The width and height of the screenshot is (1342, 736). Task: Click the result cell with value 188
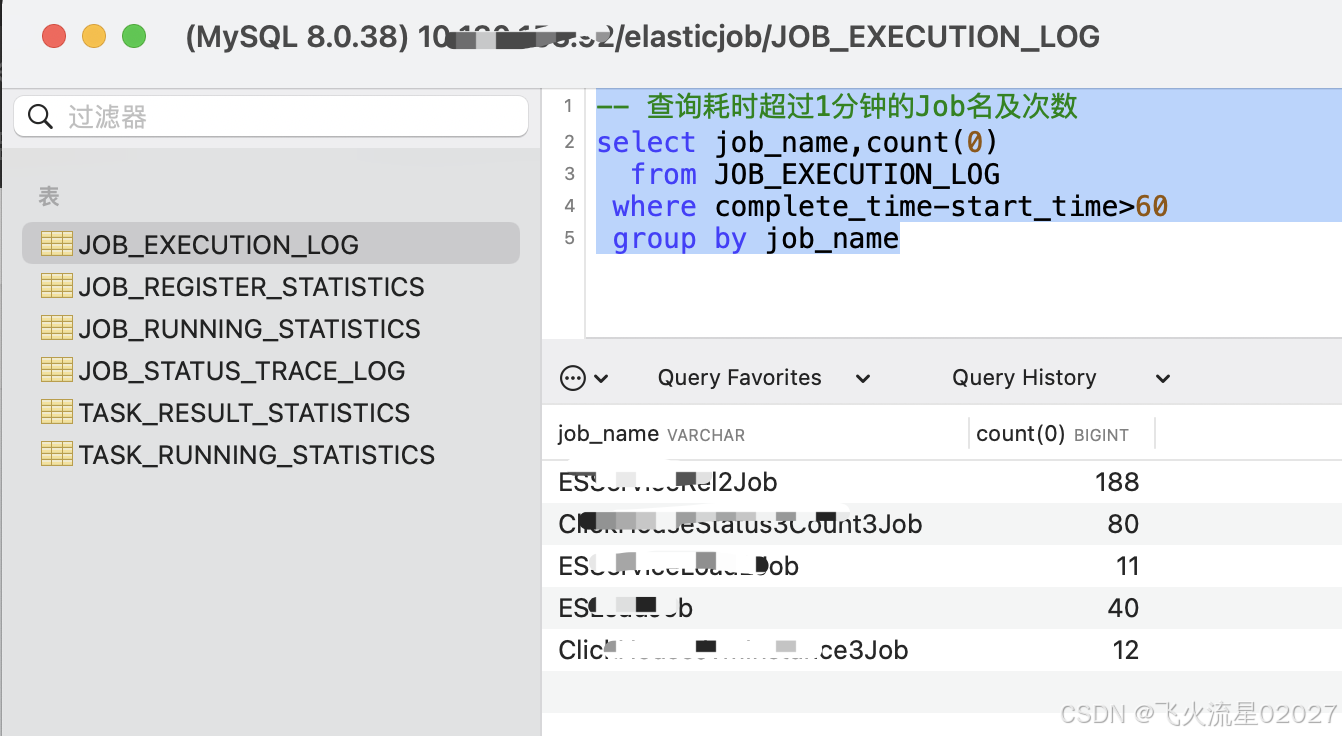1117,482
